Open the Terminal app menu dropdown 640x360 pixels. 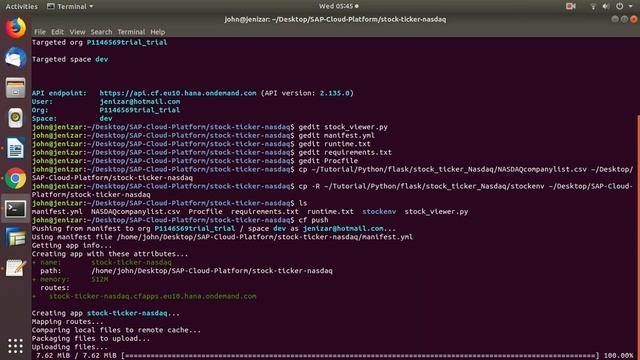(70, 6)
